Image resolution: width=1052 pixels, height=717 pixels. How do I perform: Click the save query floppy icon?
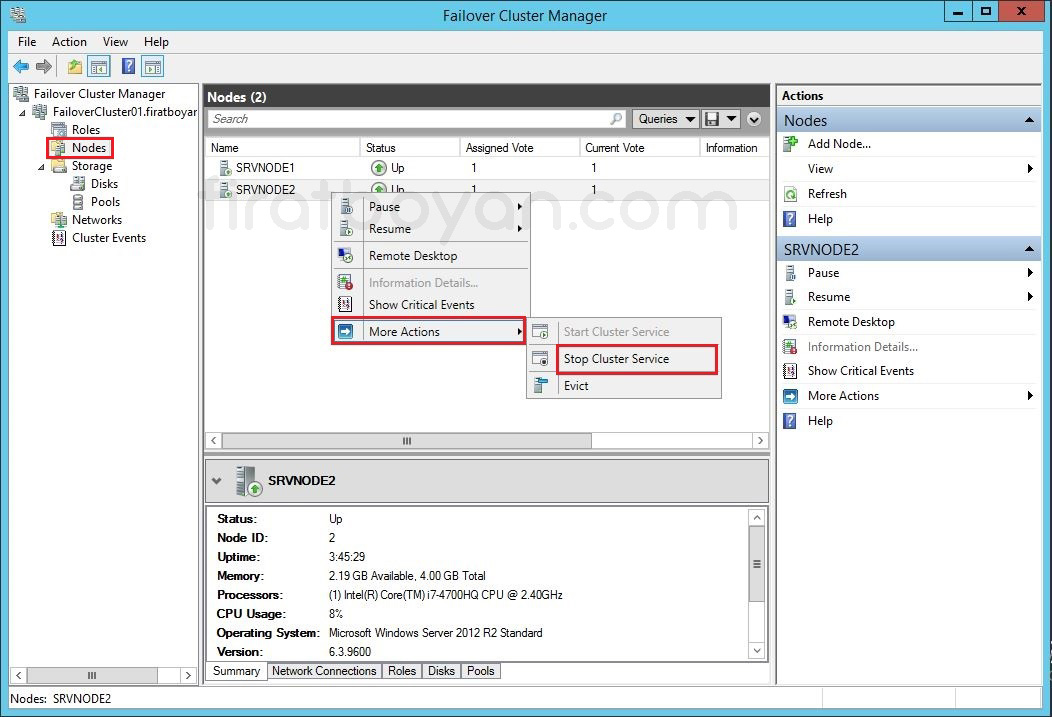[x=712, y=119]
